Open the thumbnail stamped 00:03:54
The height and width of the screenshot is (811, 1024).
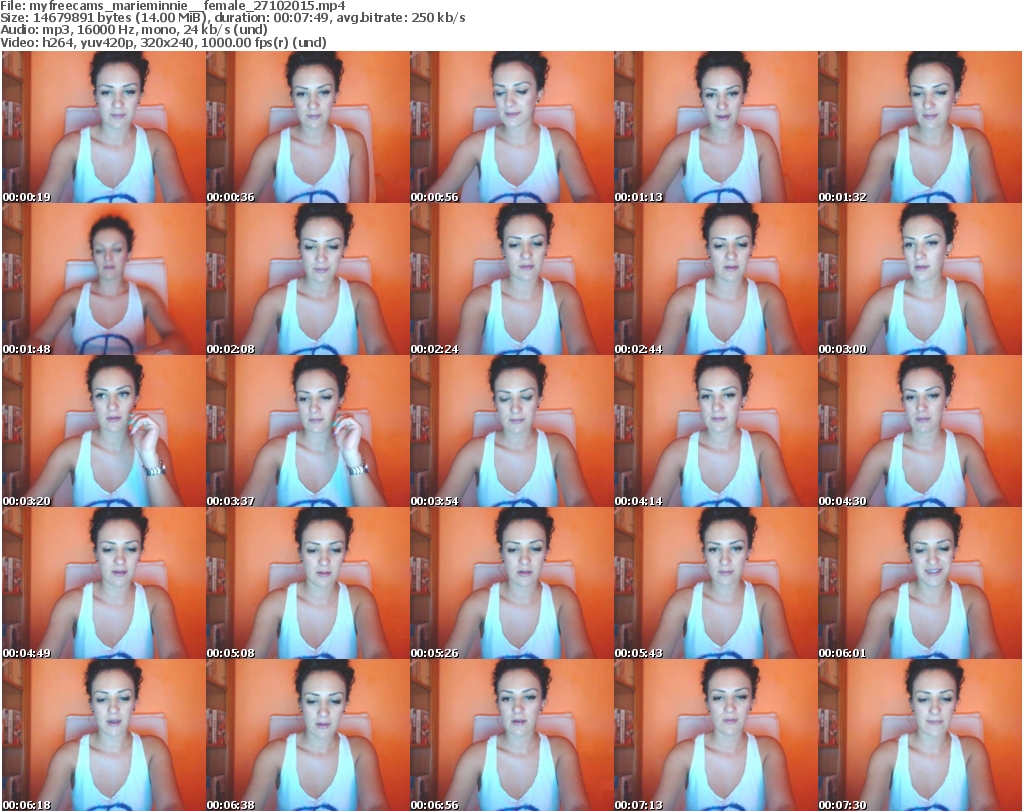click(511, 432)
